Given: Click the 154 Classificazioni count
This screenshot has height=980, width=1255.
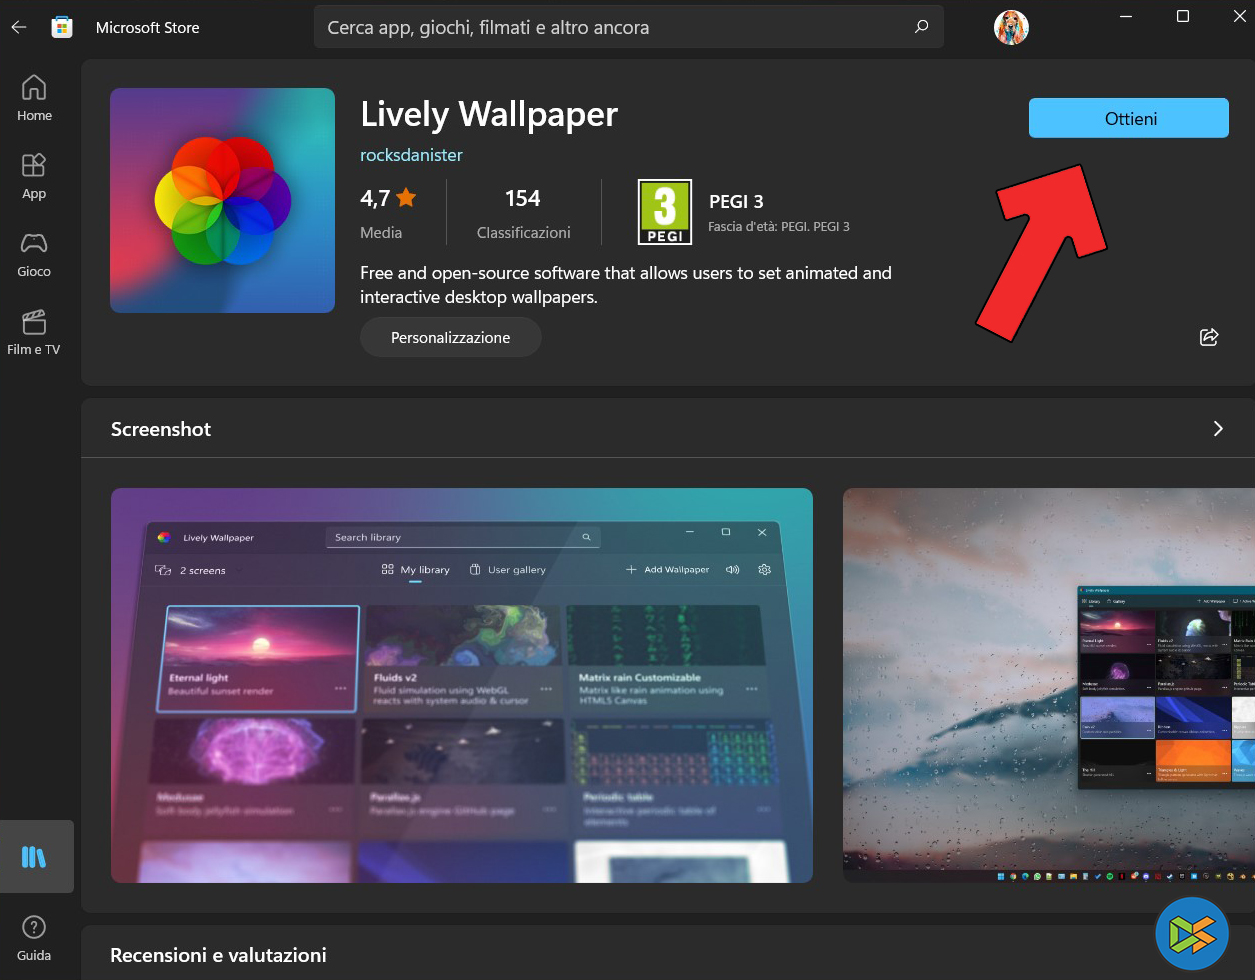Looking at the screenshot, I should click(523, 213).
